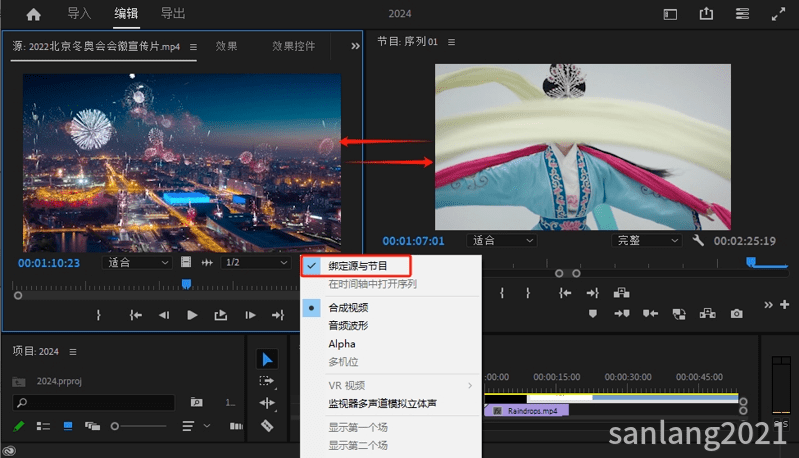The width and height of the screenshot is (799, 458).
Task: Open Creative Cloud icon in status bar
Action: pos(9,451)
